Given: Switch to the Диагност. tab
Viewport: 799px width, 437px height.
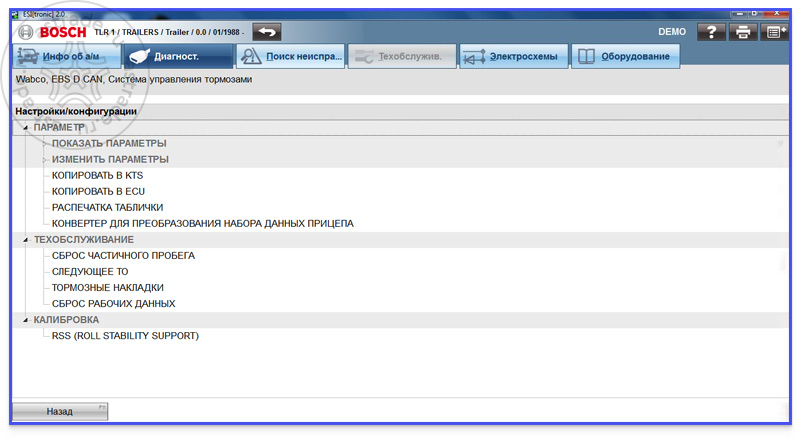Looking at the screenshot, I should pyautogui.click(x=178, y=56).
